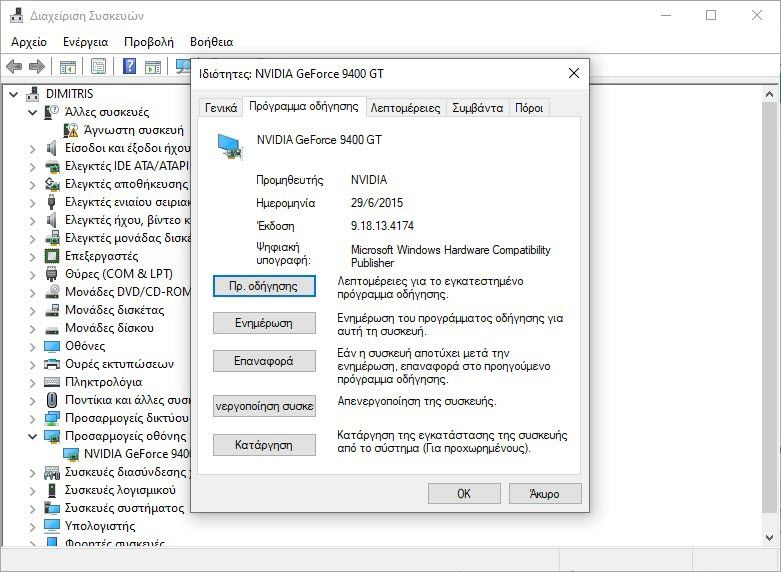This screenshot has width=781, height=572.
Task: Click the show/hide console tree toolbar icon
Action: [x=68, y=66]
